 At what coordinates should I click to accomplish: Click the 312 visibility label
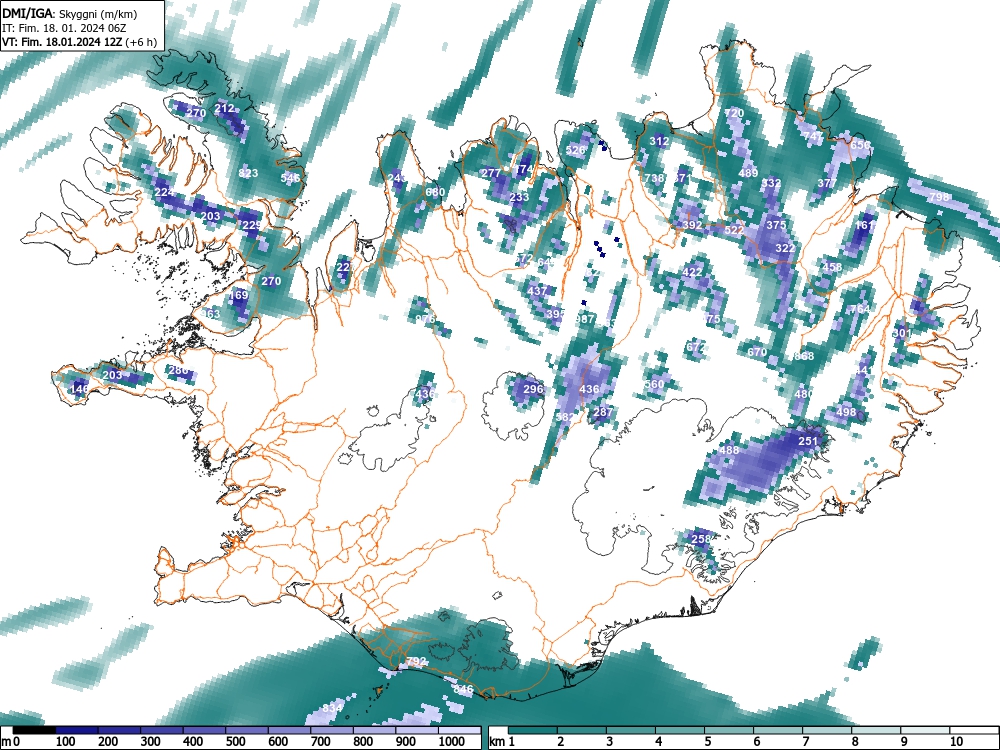(x=659, y=142)
